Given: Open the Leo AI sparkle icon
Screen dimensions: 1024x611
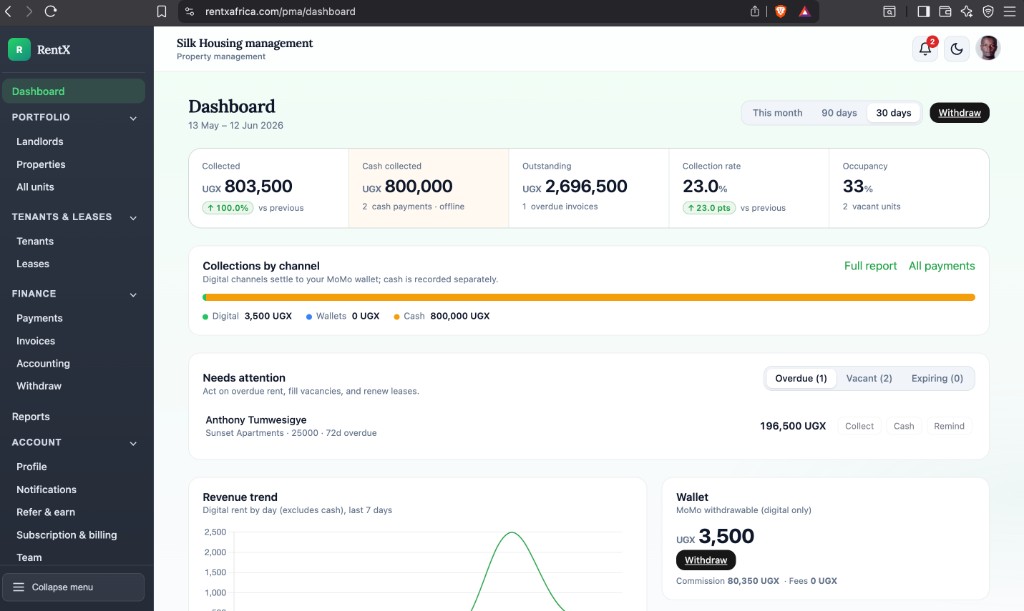Looking at the screenshot, I should (967, 11).
